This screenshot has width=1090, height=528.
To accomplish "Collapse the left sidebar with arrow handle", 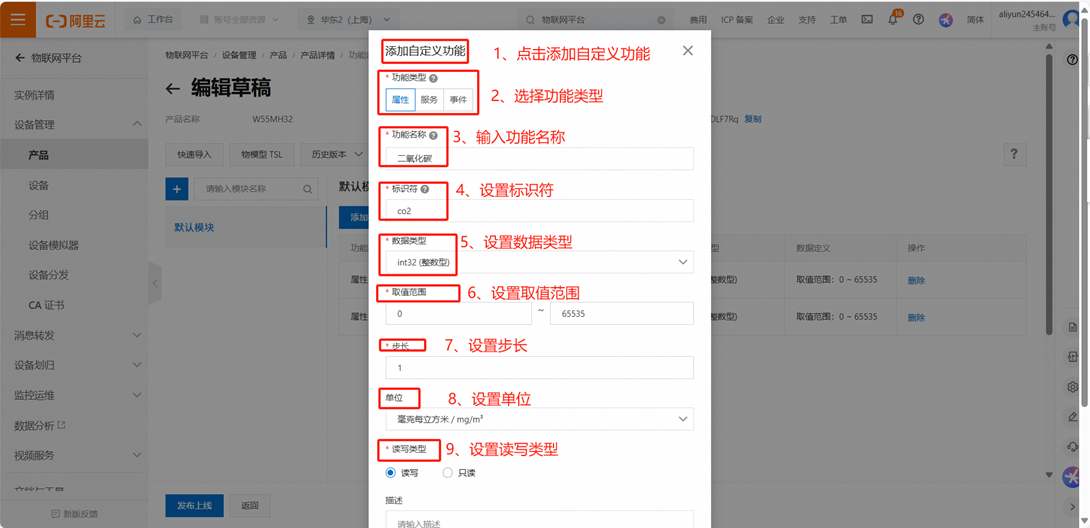I will [x=154, y=284].
